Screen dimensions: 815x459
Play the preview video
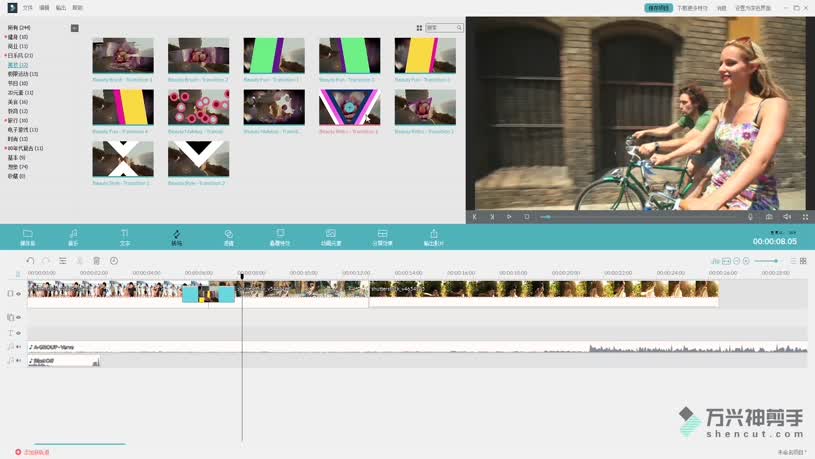pyautogui.click(x=509, y=217)
